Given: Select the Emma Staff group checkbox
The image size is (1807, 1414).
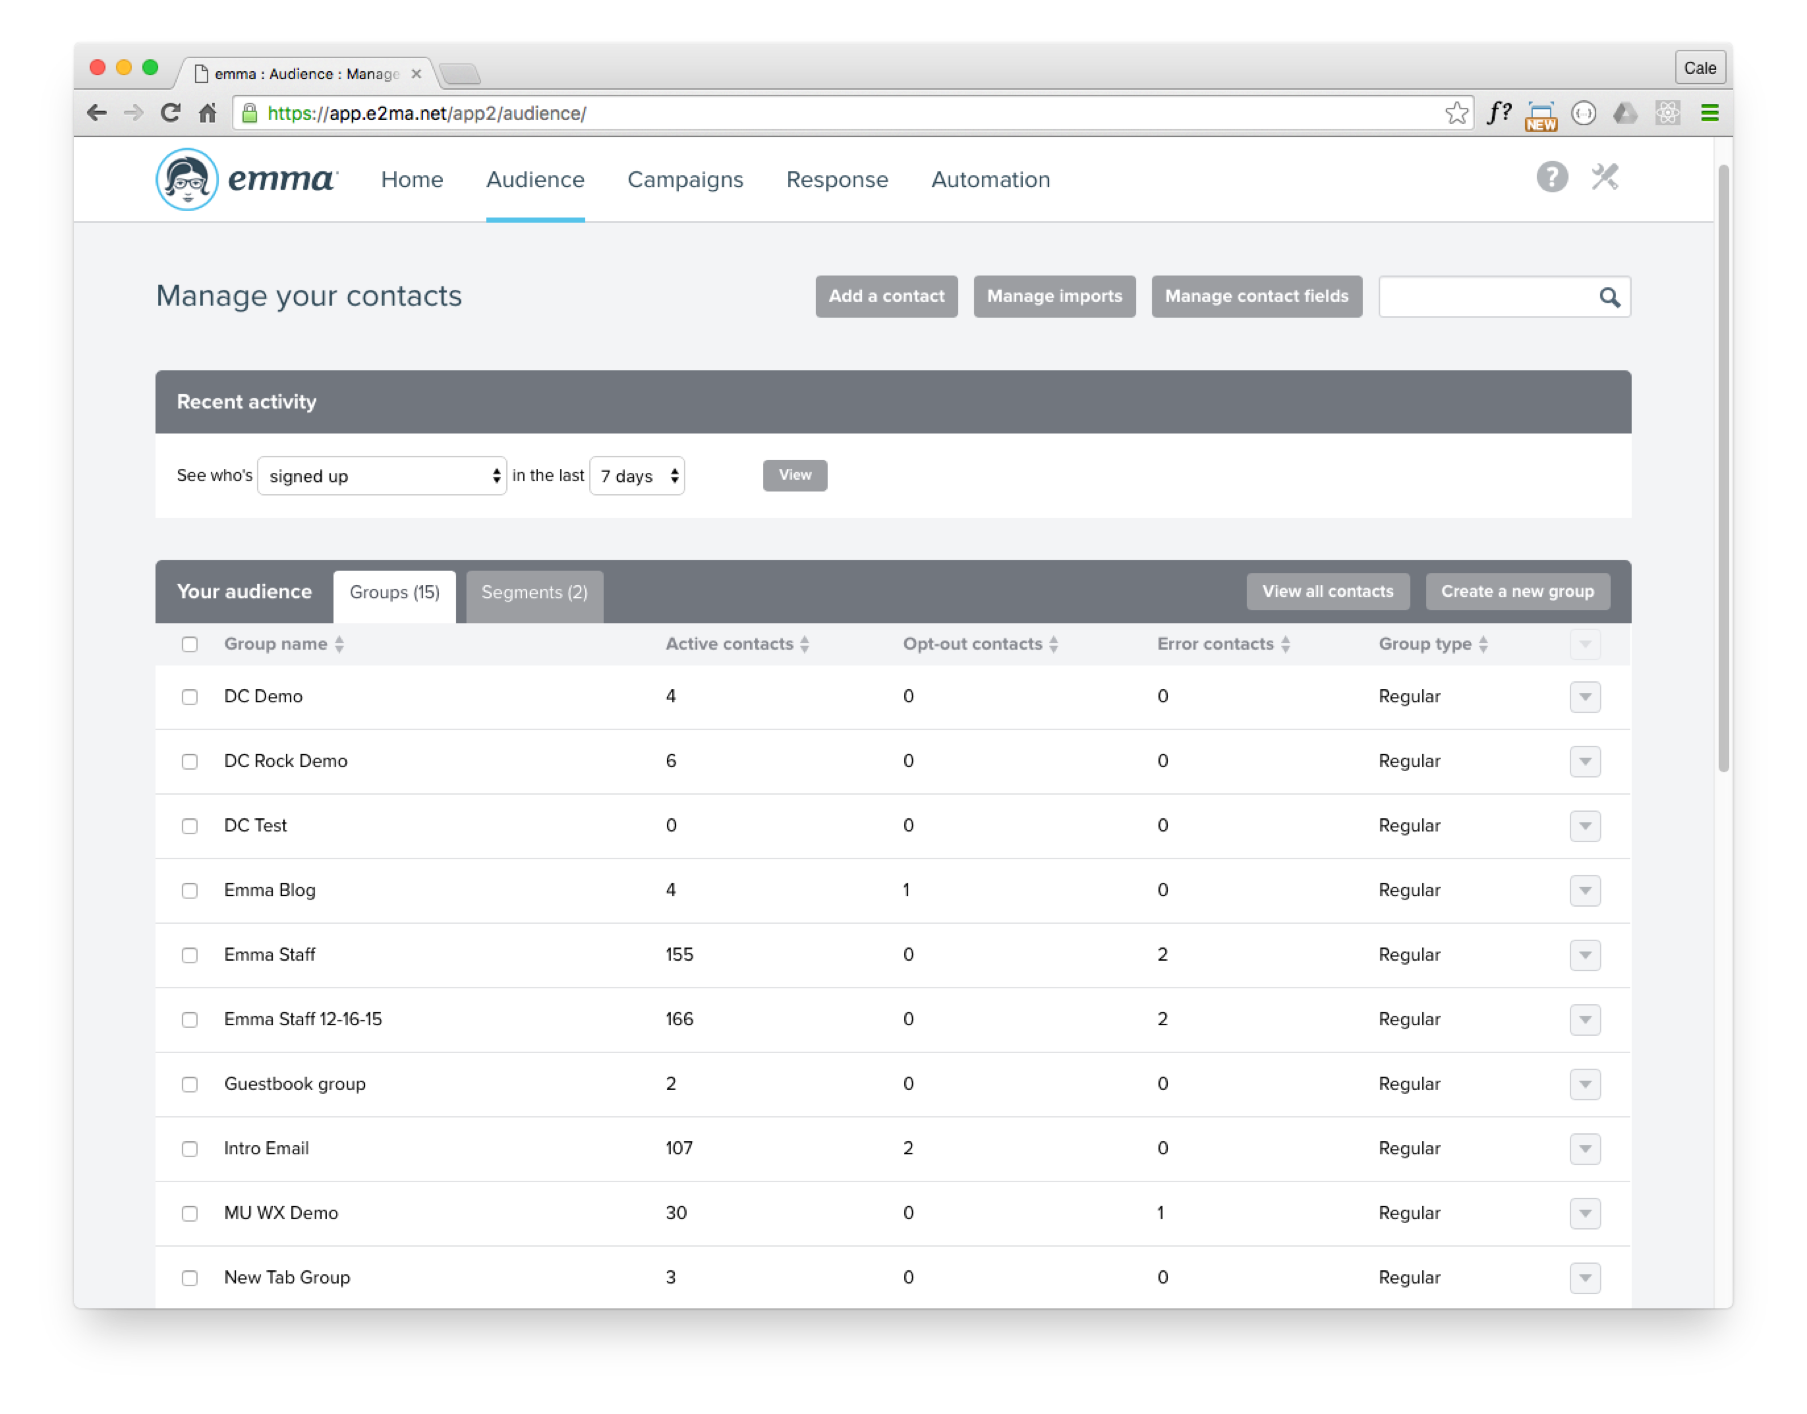Looking at the screenshot, I should [190, 955].
